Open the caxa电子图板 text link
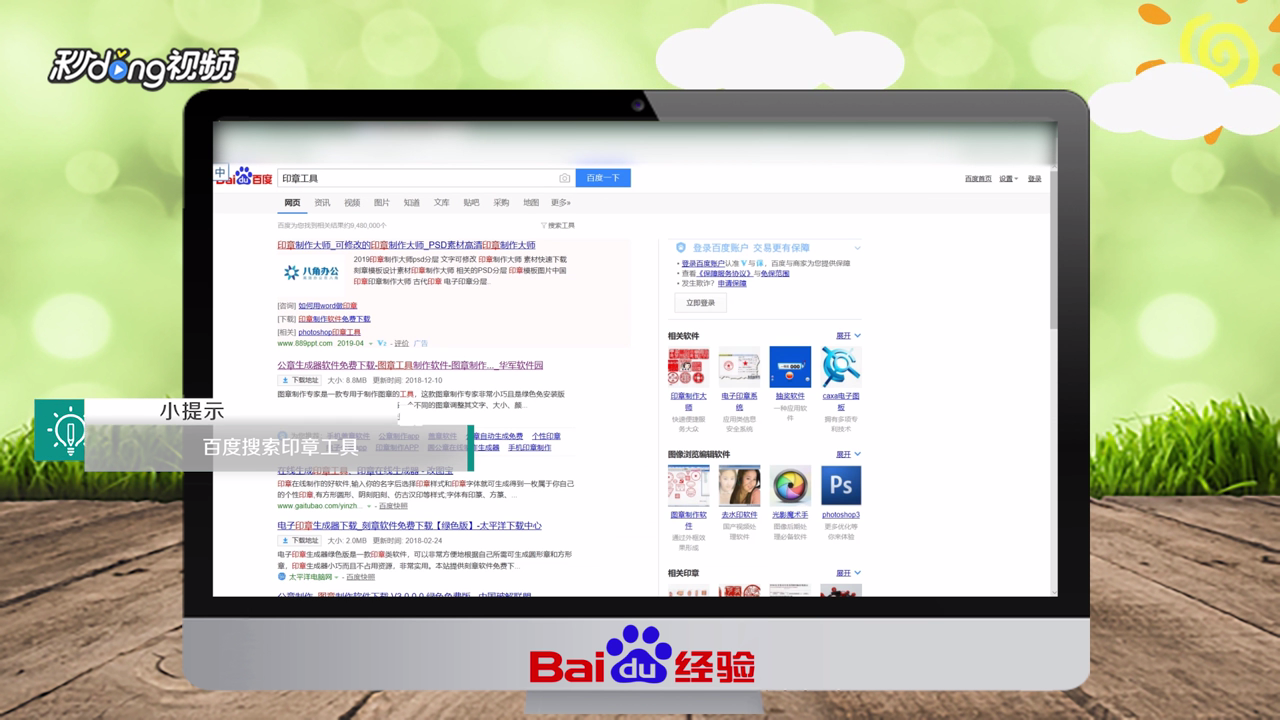Image resolution: width=1280 pixels, height=720 pixels. tap(841, 401)
